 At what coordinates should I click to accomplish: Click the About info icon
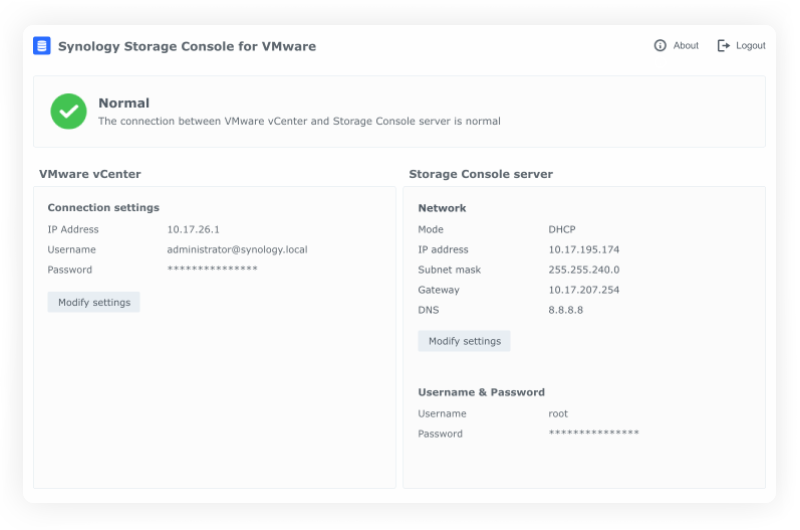[x=660, y=45]
